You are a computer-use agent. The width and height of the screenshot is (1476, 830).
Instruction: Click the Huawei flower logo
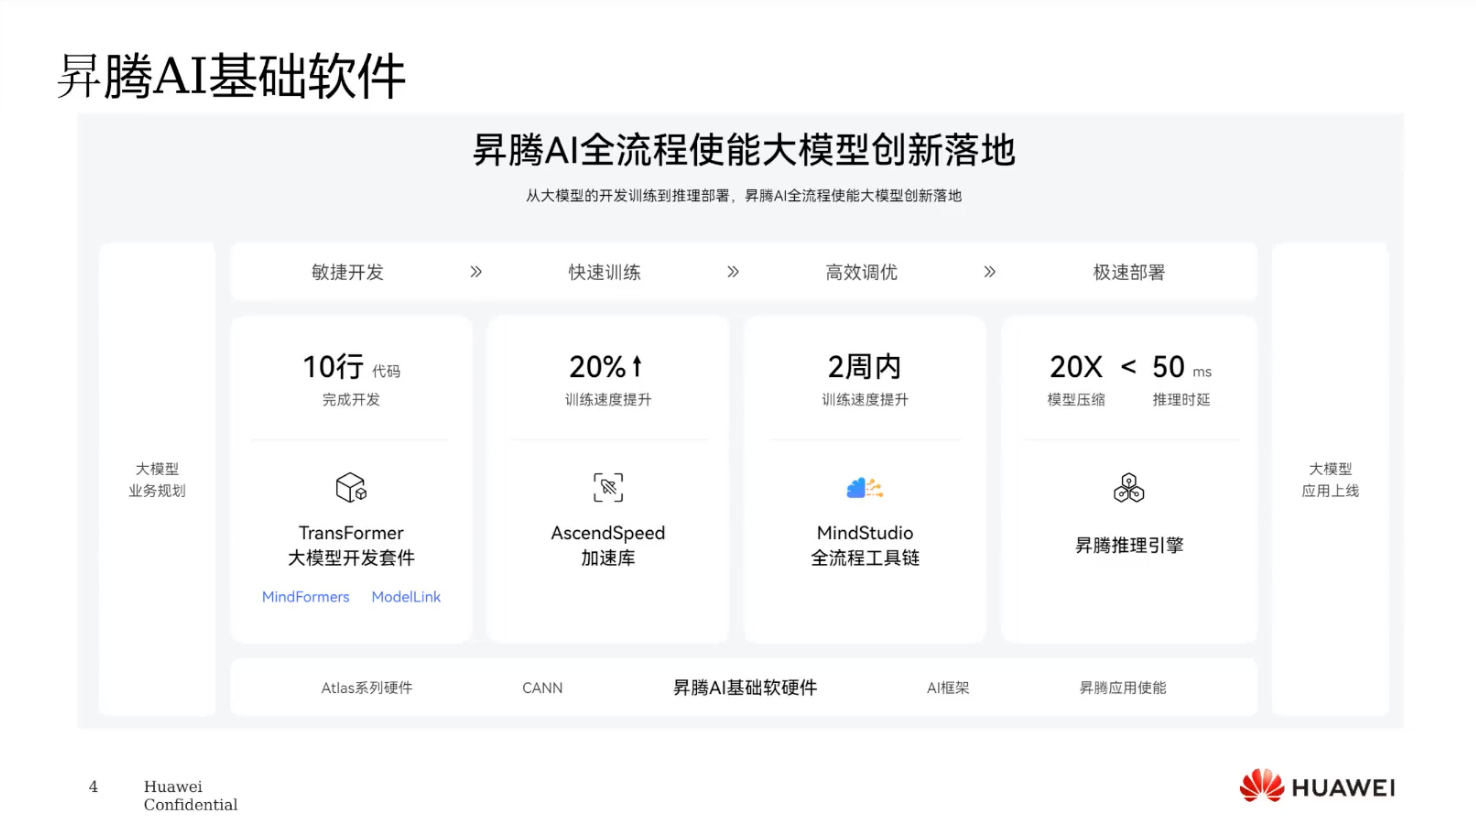[1262, 786]
